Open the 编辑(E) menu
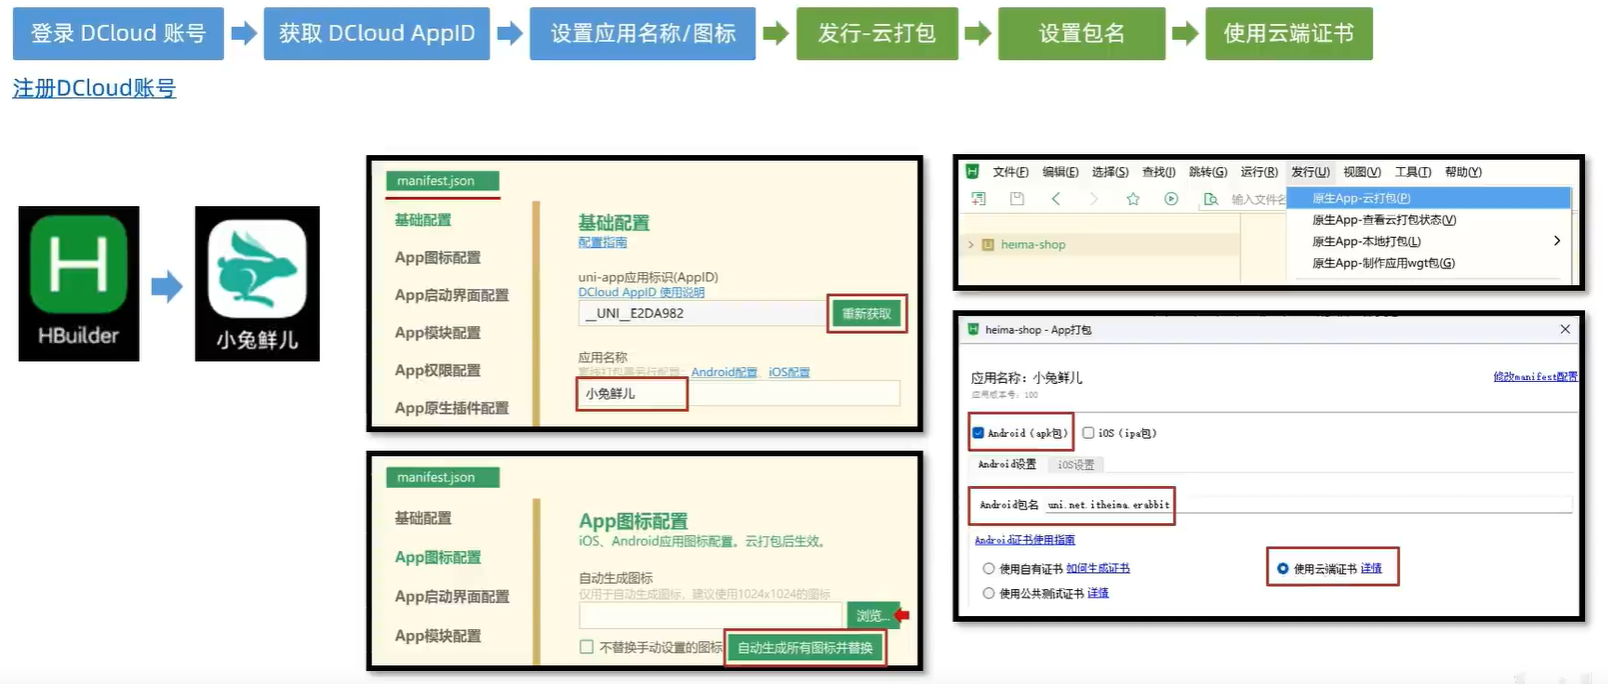Viewport: 1608px width, 684px height. point(1060,172)
